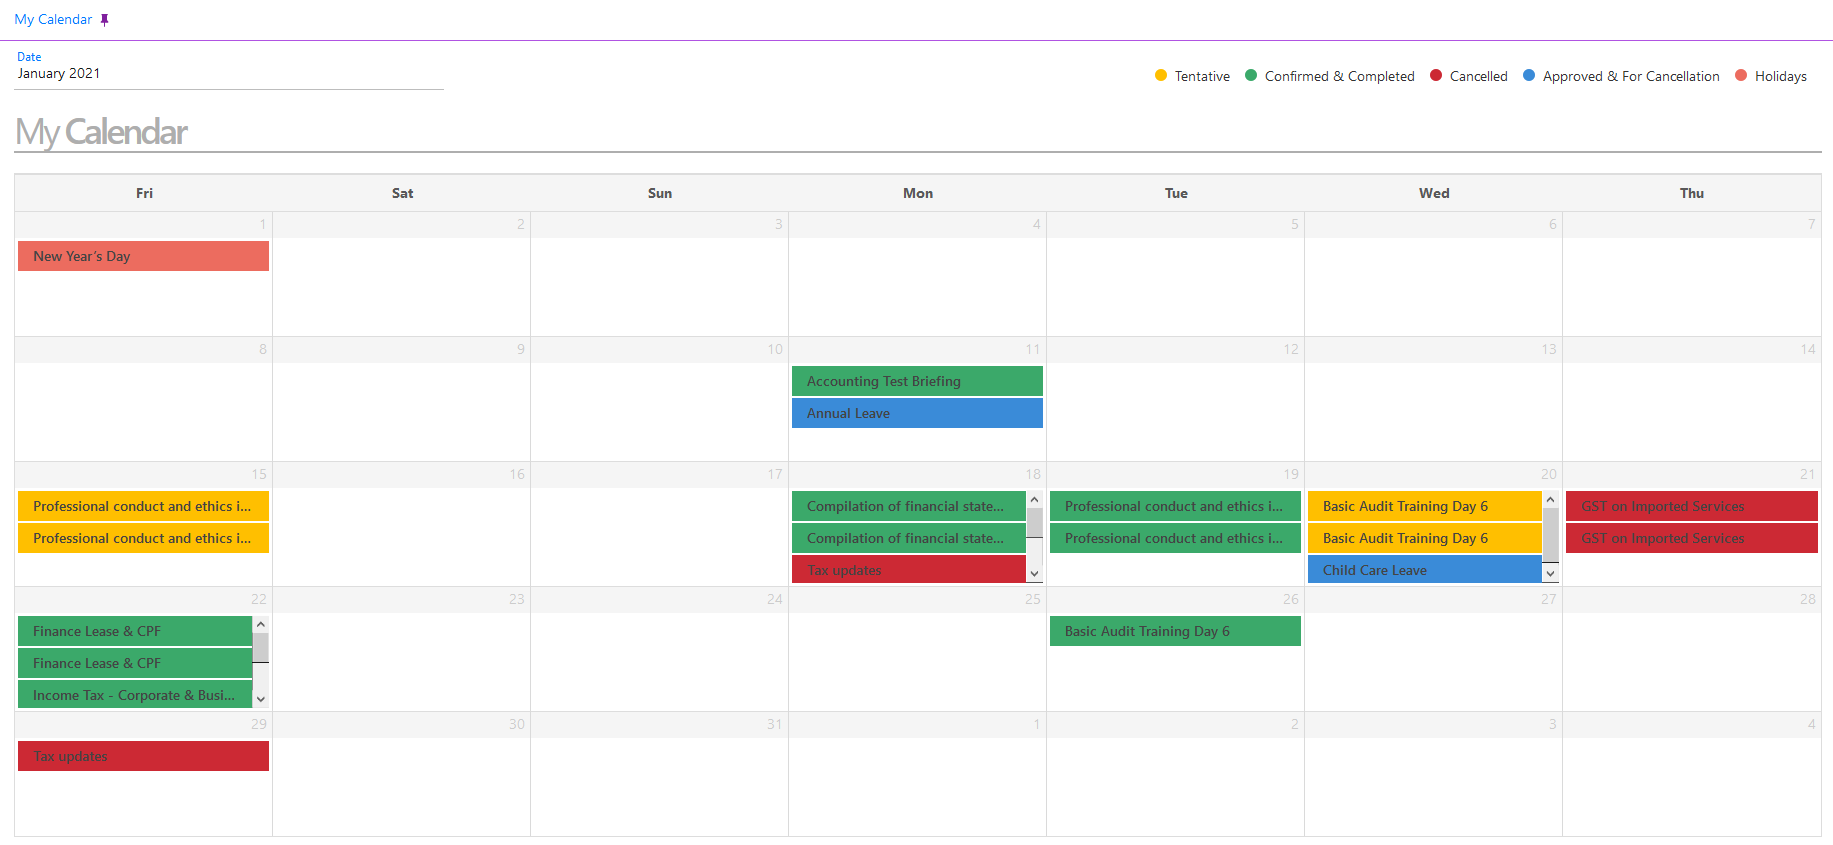Click down arrow in January 20 event list

1550,573
